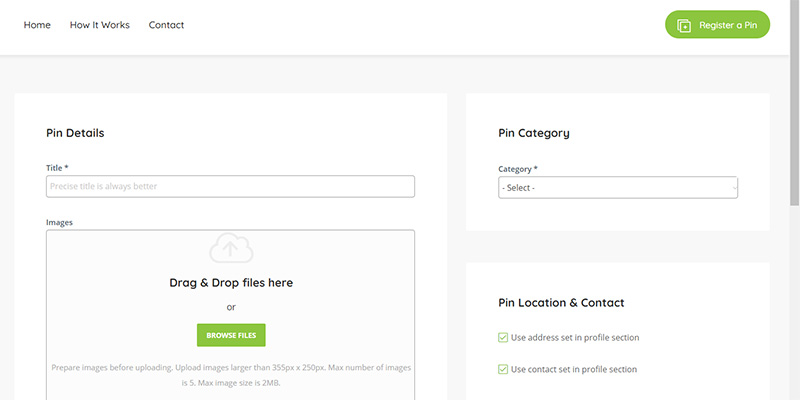The width and height of the screenshot is (800, 400).
Task: Click the 'Title *' field label
Action: (57, 168)
